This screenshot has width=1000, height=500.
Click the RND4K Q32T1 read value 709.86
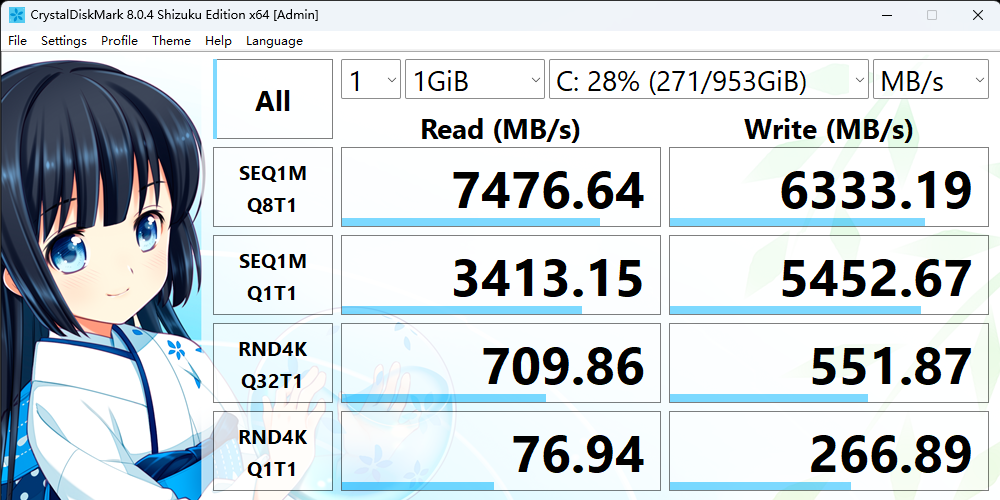(x=501, y=363)
